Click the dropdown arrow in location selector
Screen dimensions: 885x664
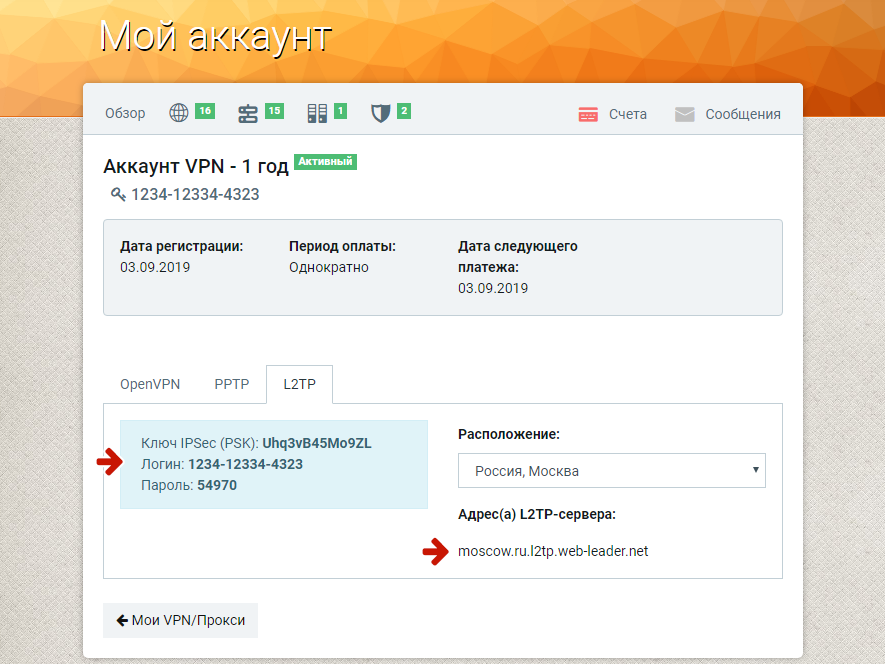tap(755, 470)
